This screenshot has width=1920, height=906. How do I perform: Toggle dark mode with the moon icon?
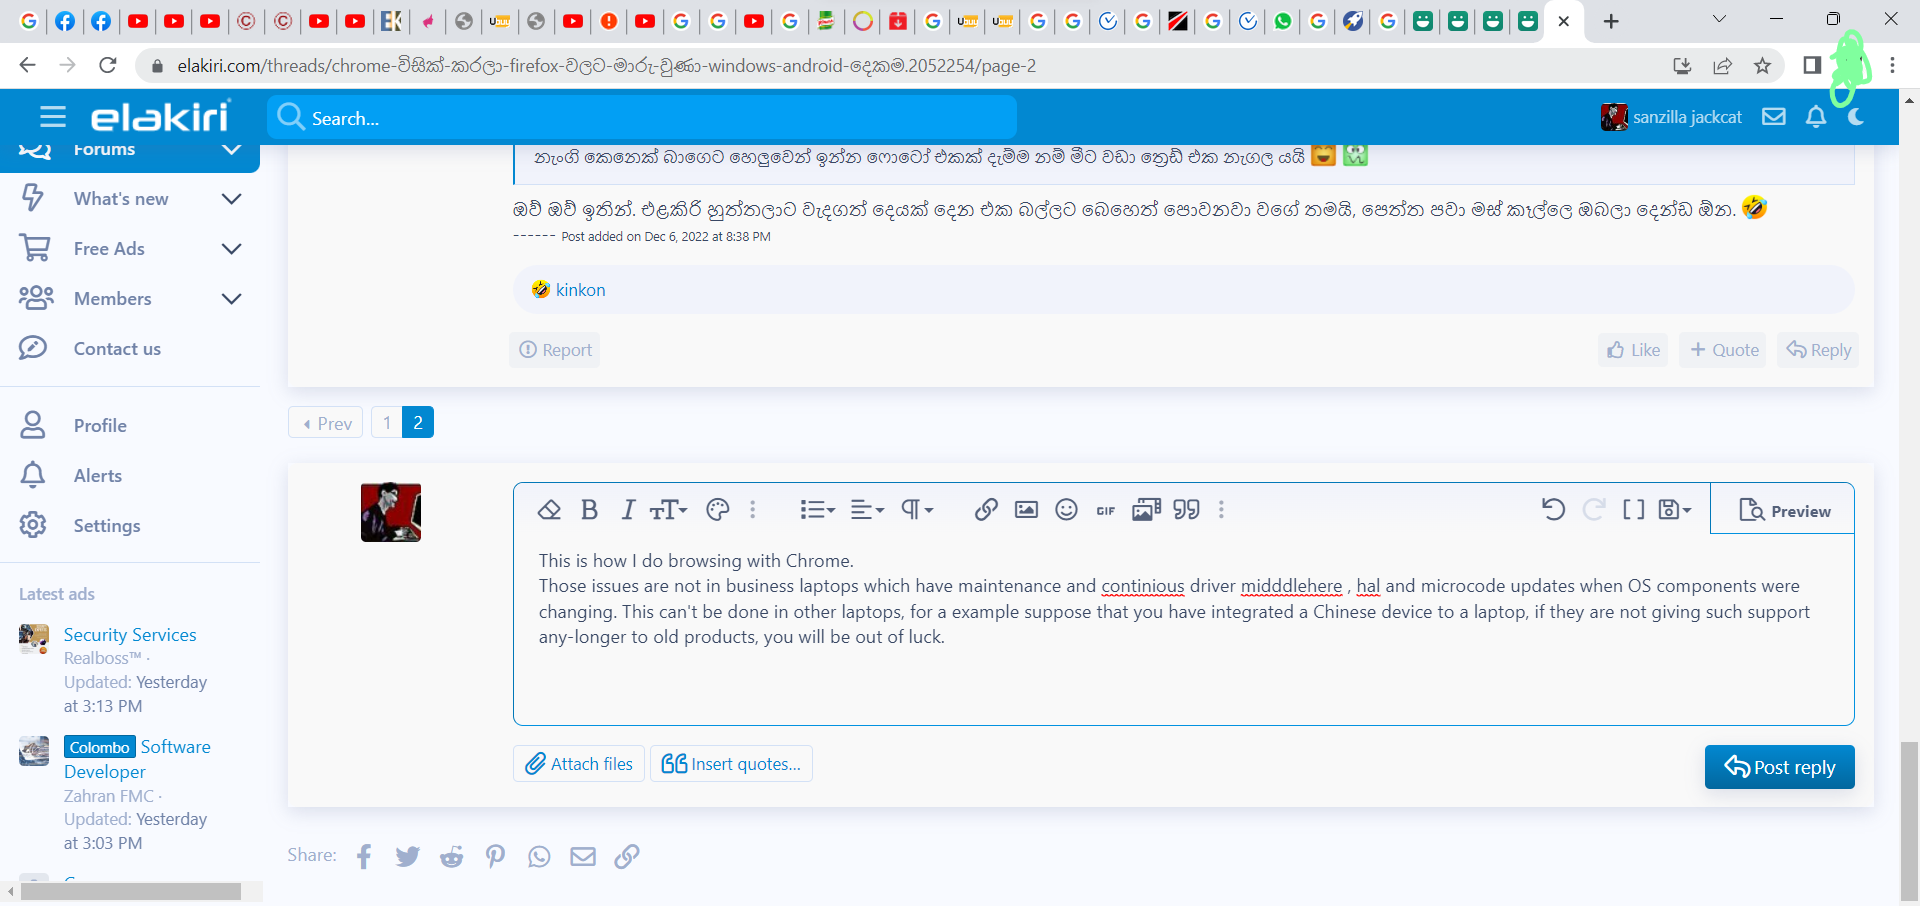click(x=1857, y=117)
